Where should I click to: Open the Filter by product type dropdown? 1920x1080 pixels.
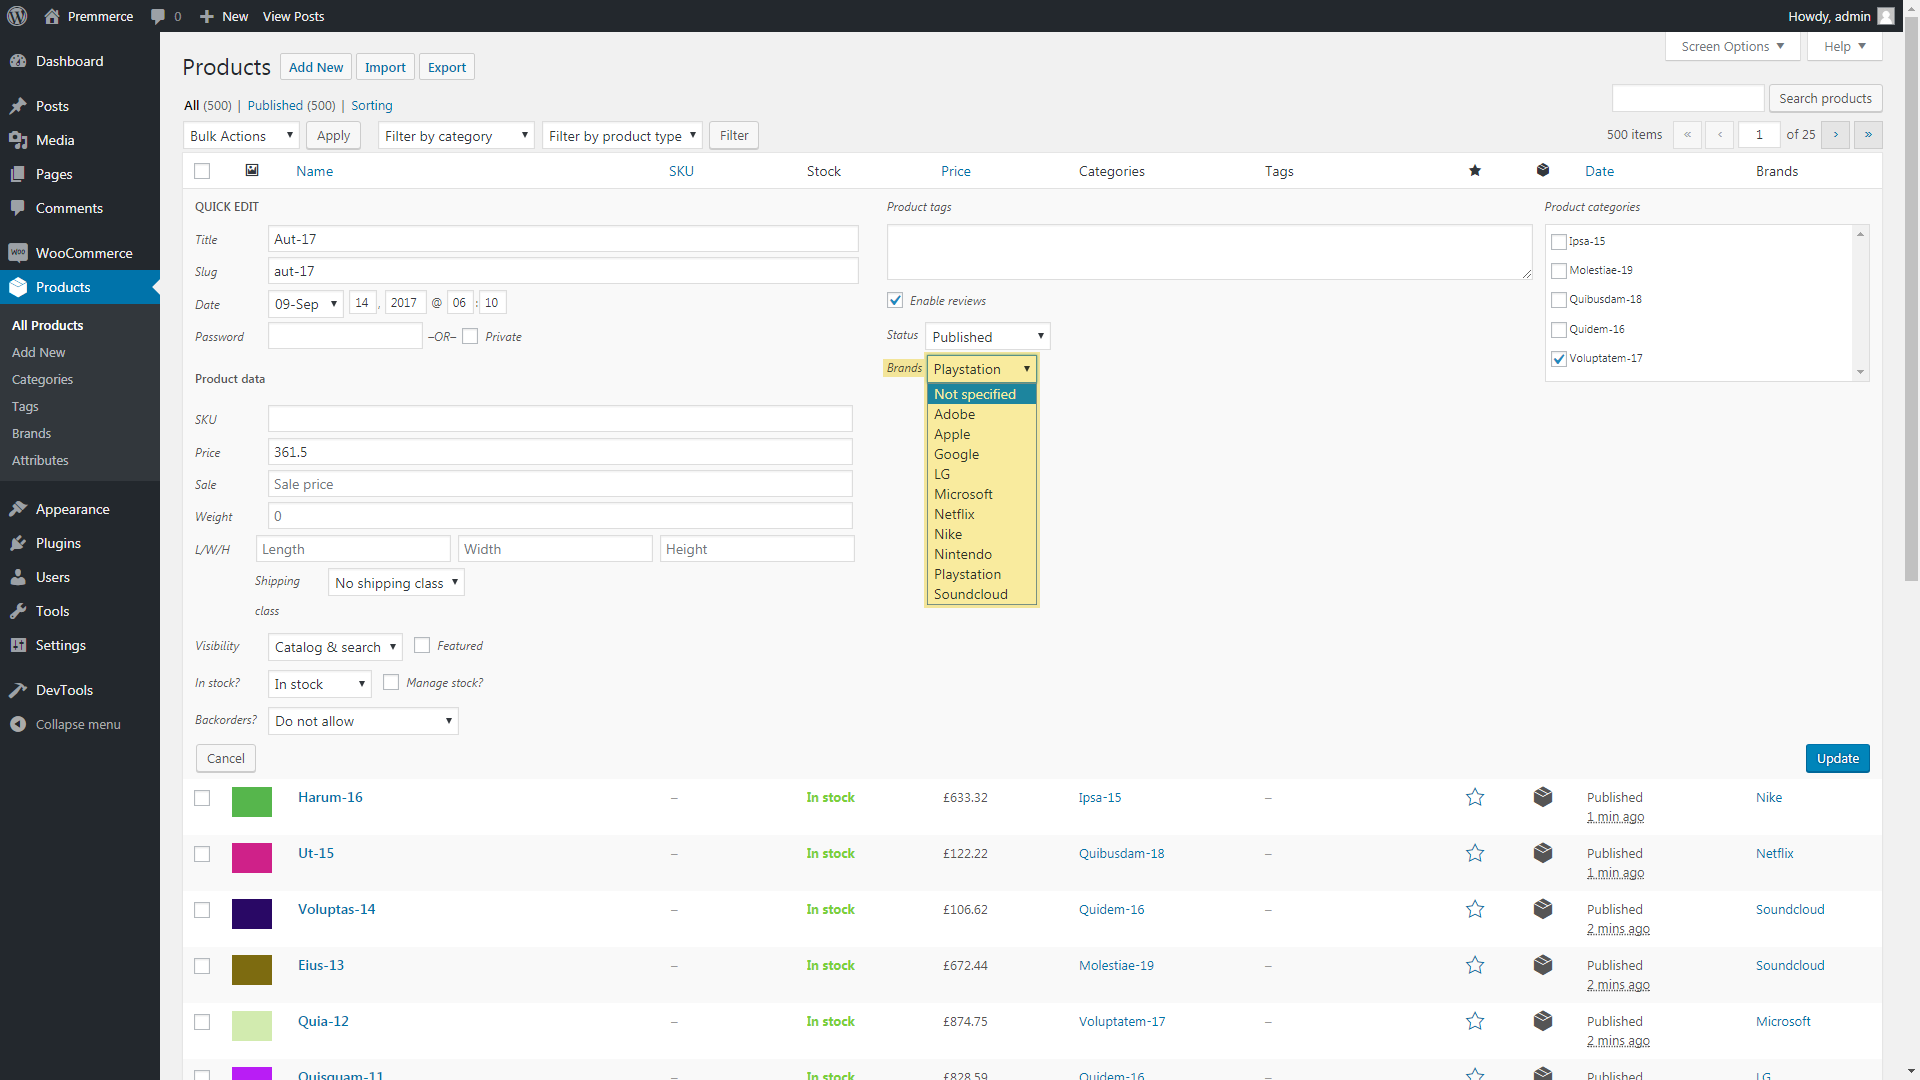(622, 136)
